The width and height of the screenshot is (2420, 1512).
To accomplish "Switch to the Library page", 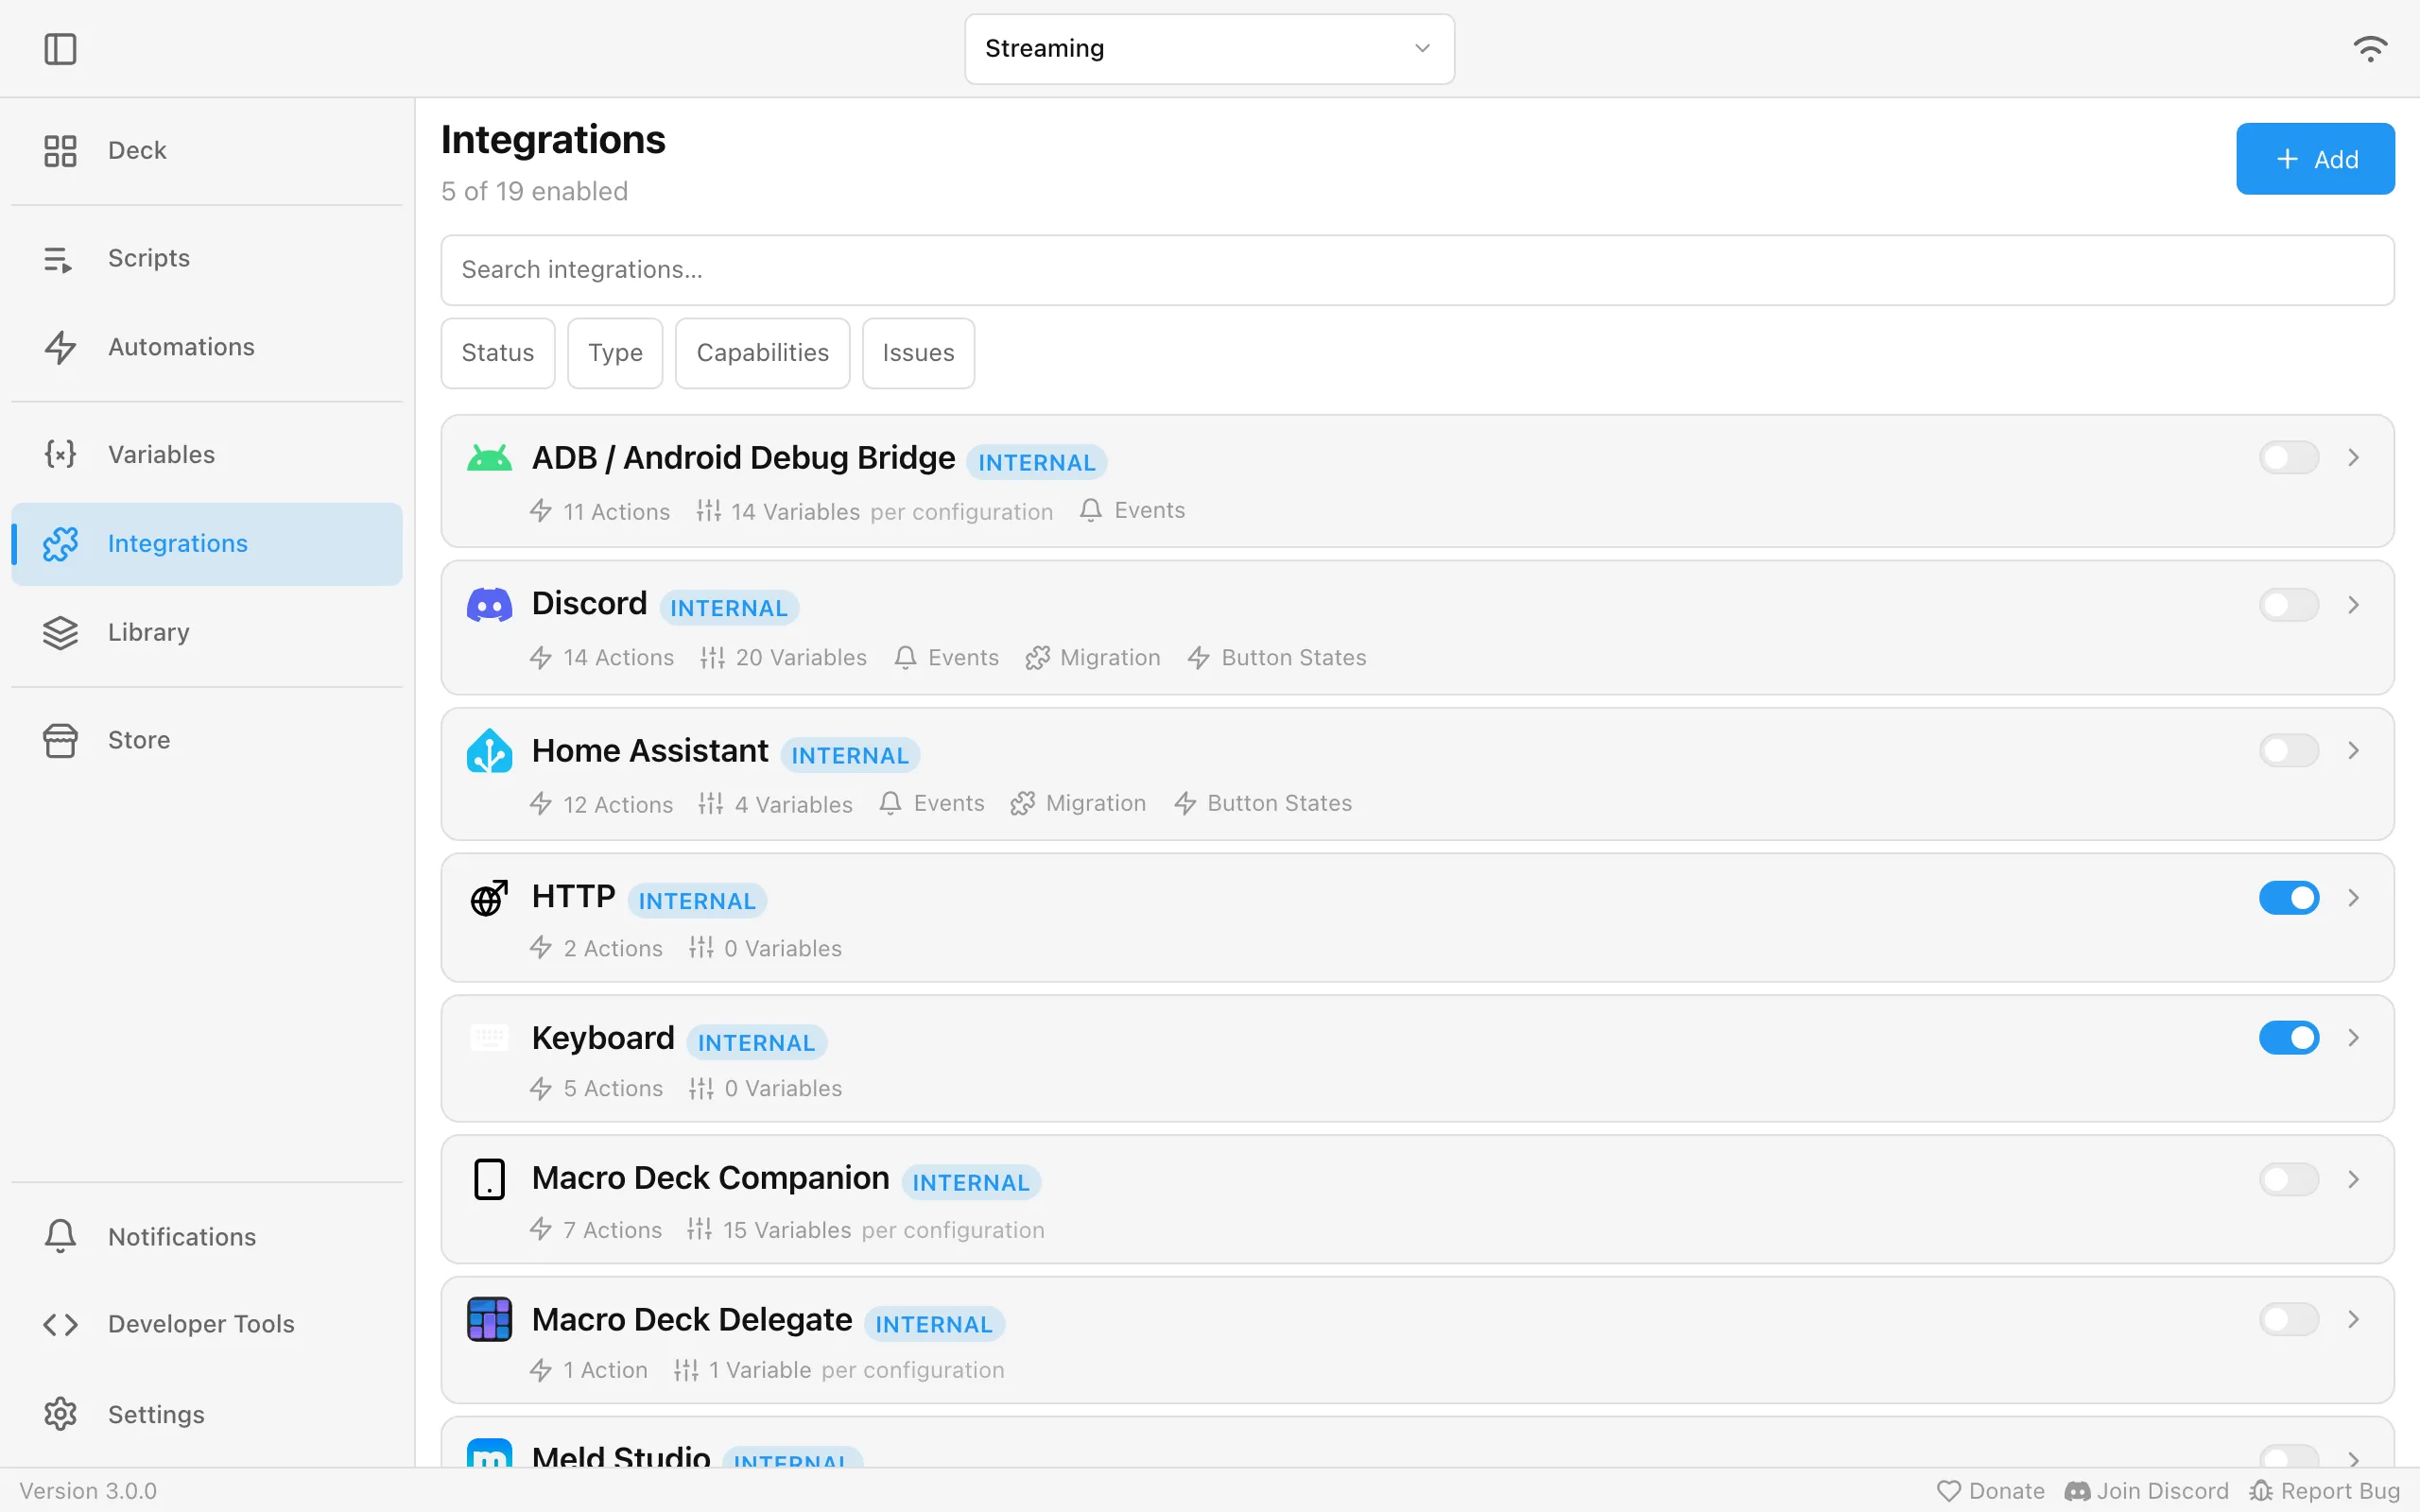I will point(207,632).
